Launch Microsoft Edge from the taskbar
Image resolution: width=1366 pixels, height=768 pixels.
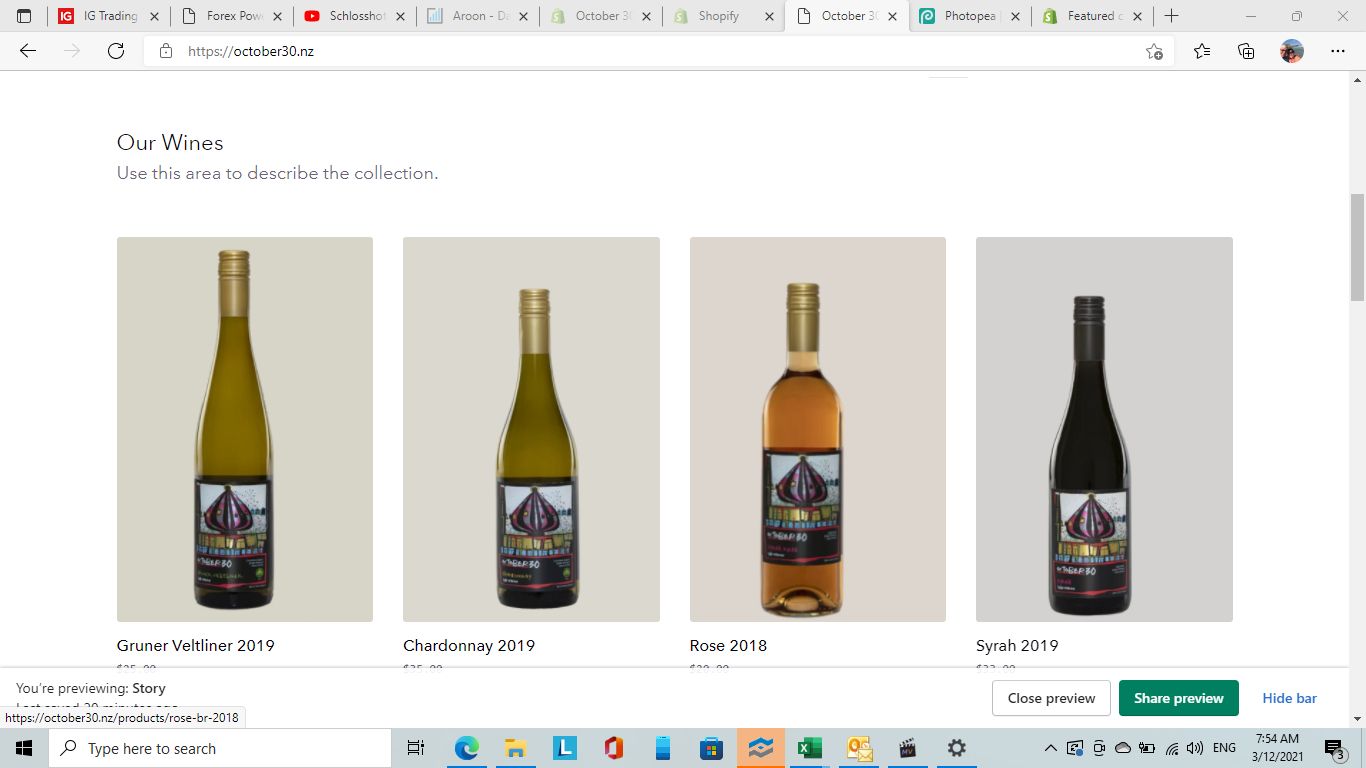[467, 748]
